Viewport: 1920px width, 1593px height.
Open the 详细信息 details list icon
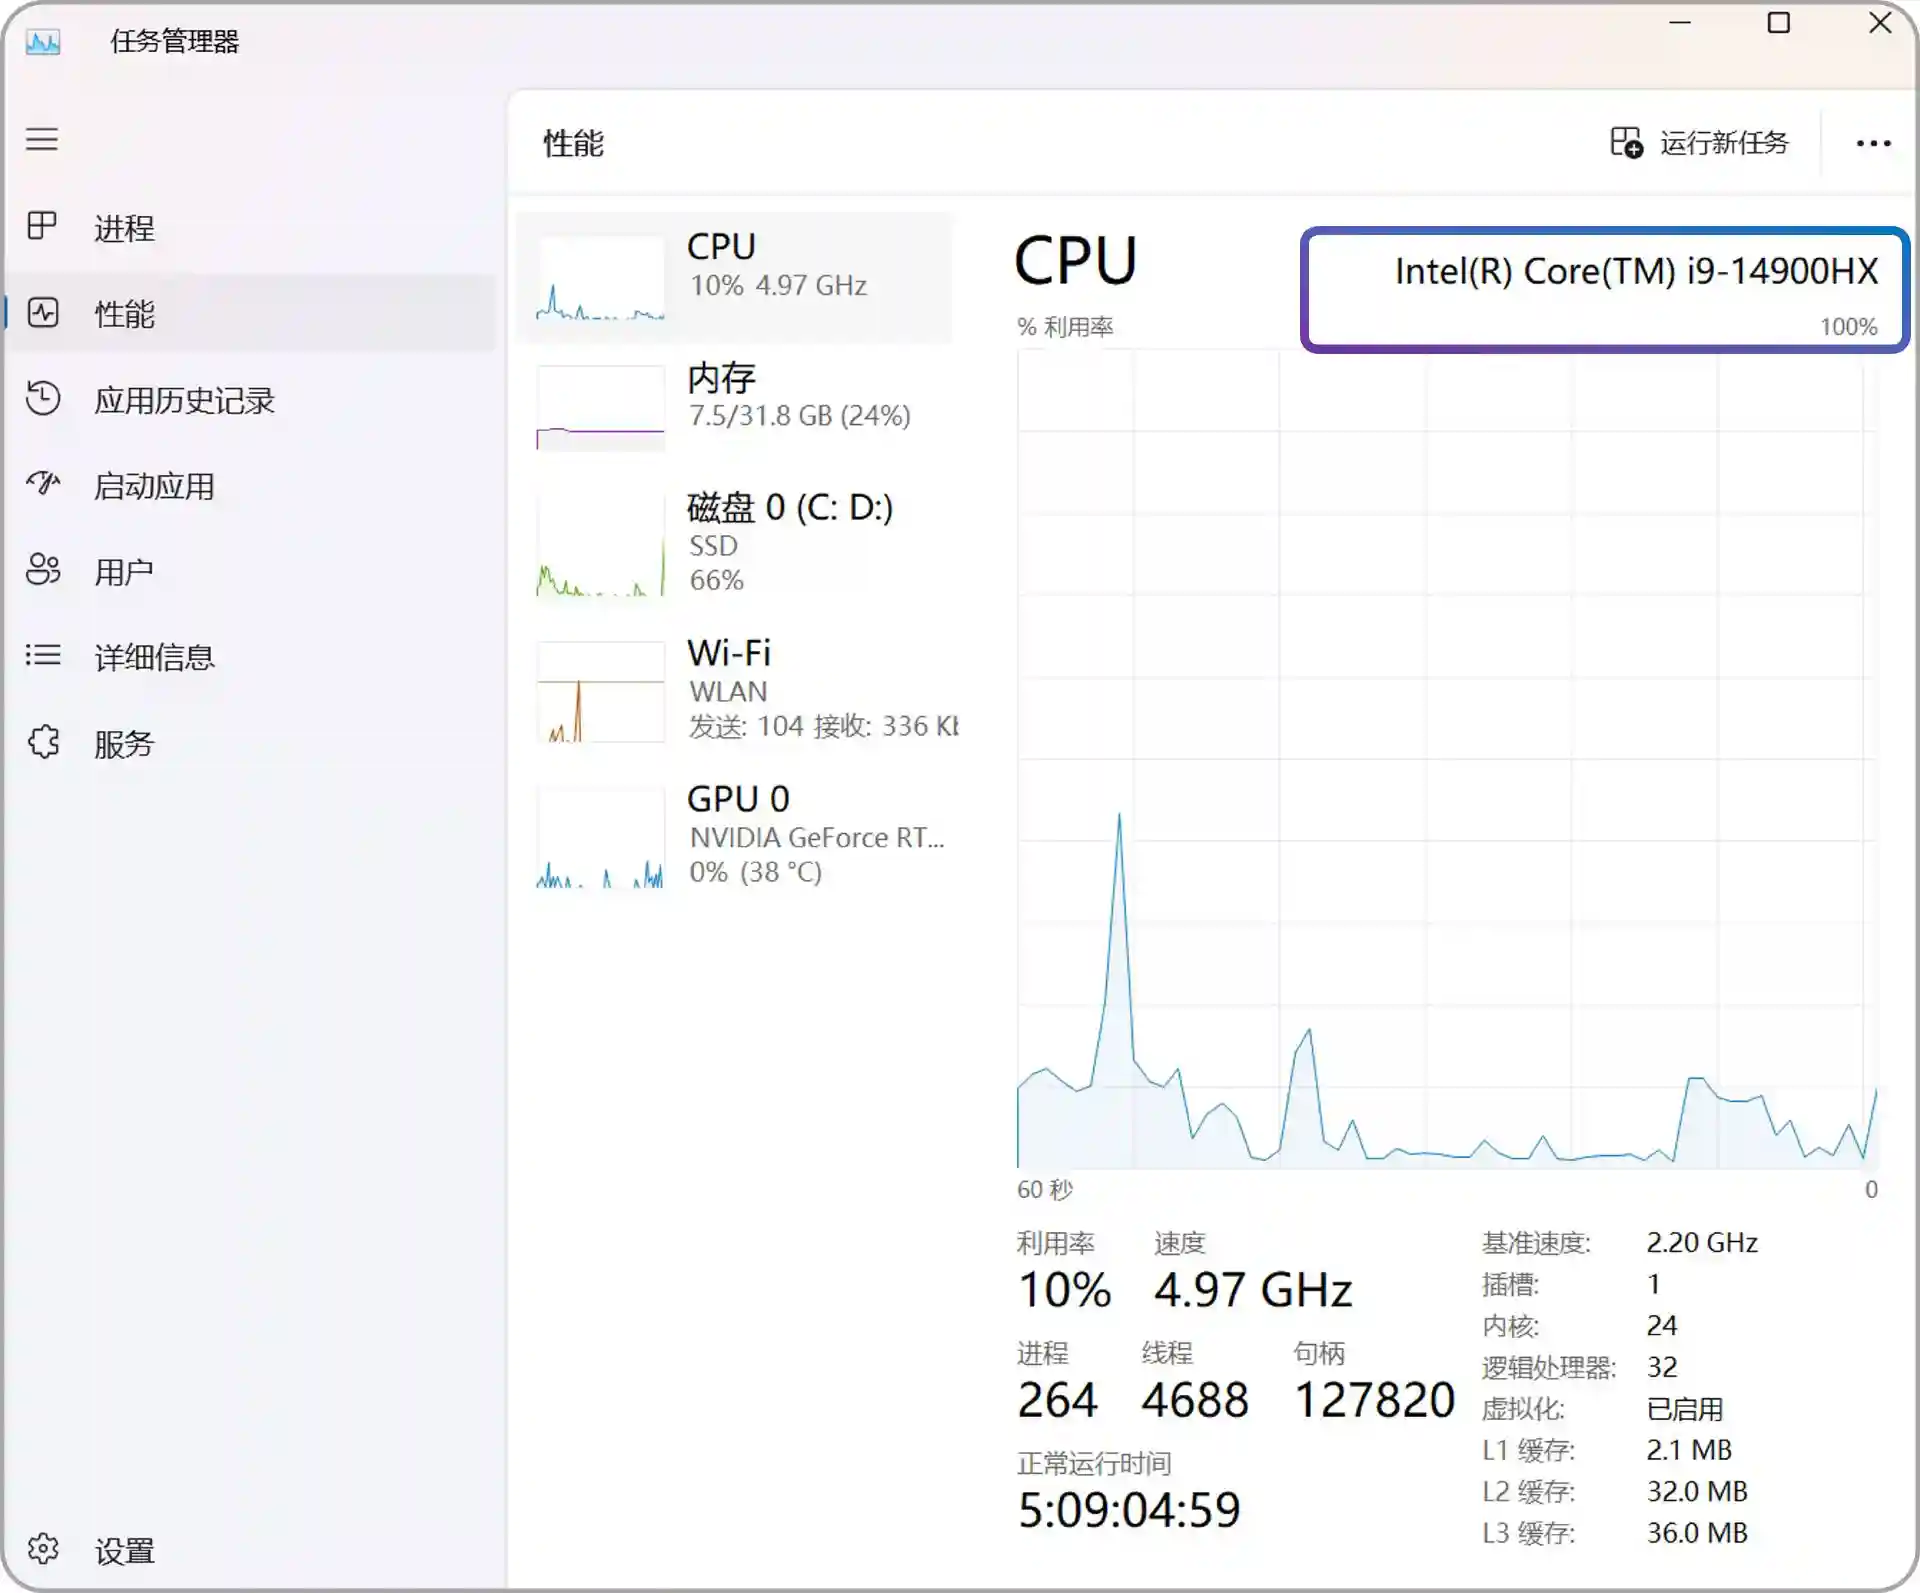pos(42,655)
